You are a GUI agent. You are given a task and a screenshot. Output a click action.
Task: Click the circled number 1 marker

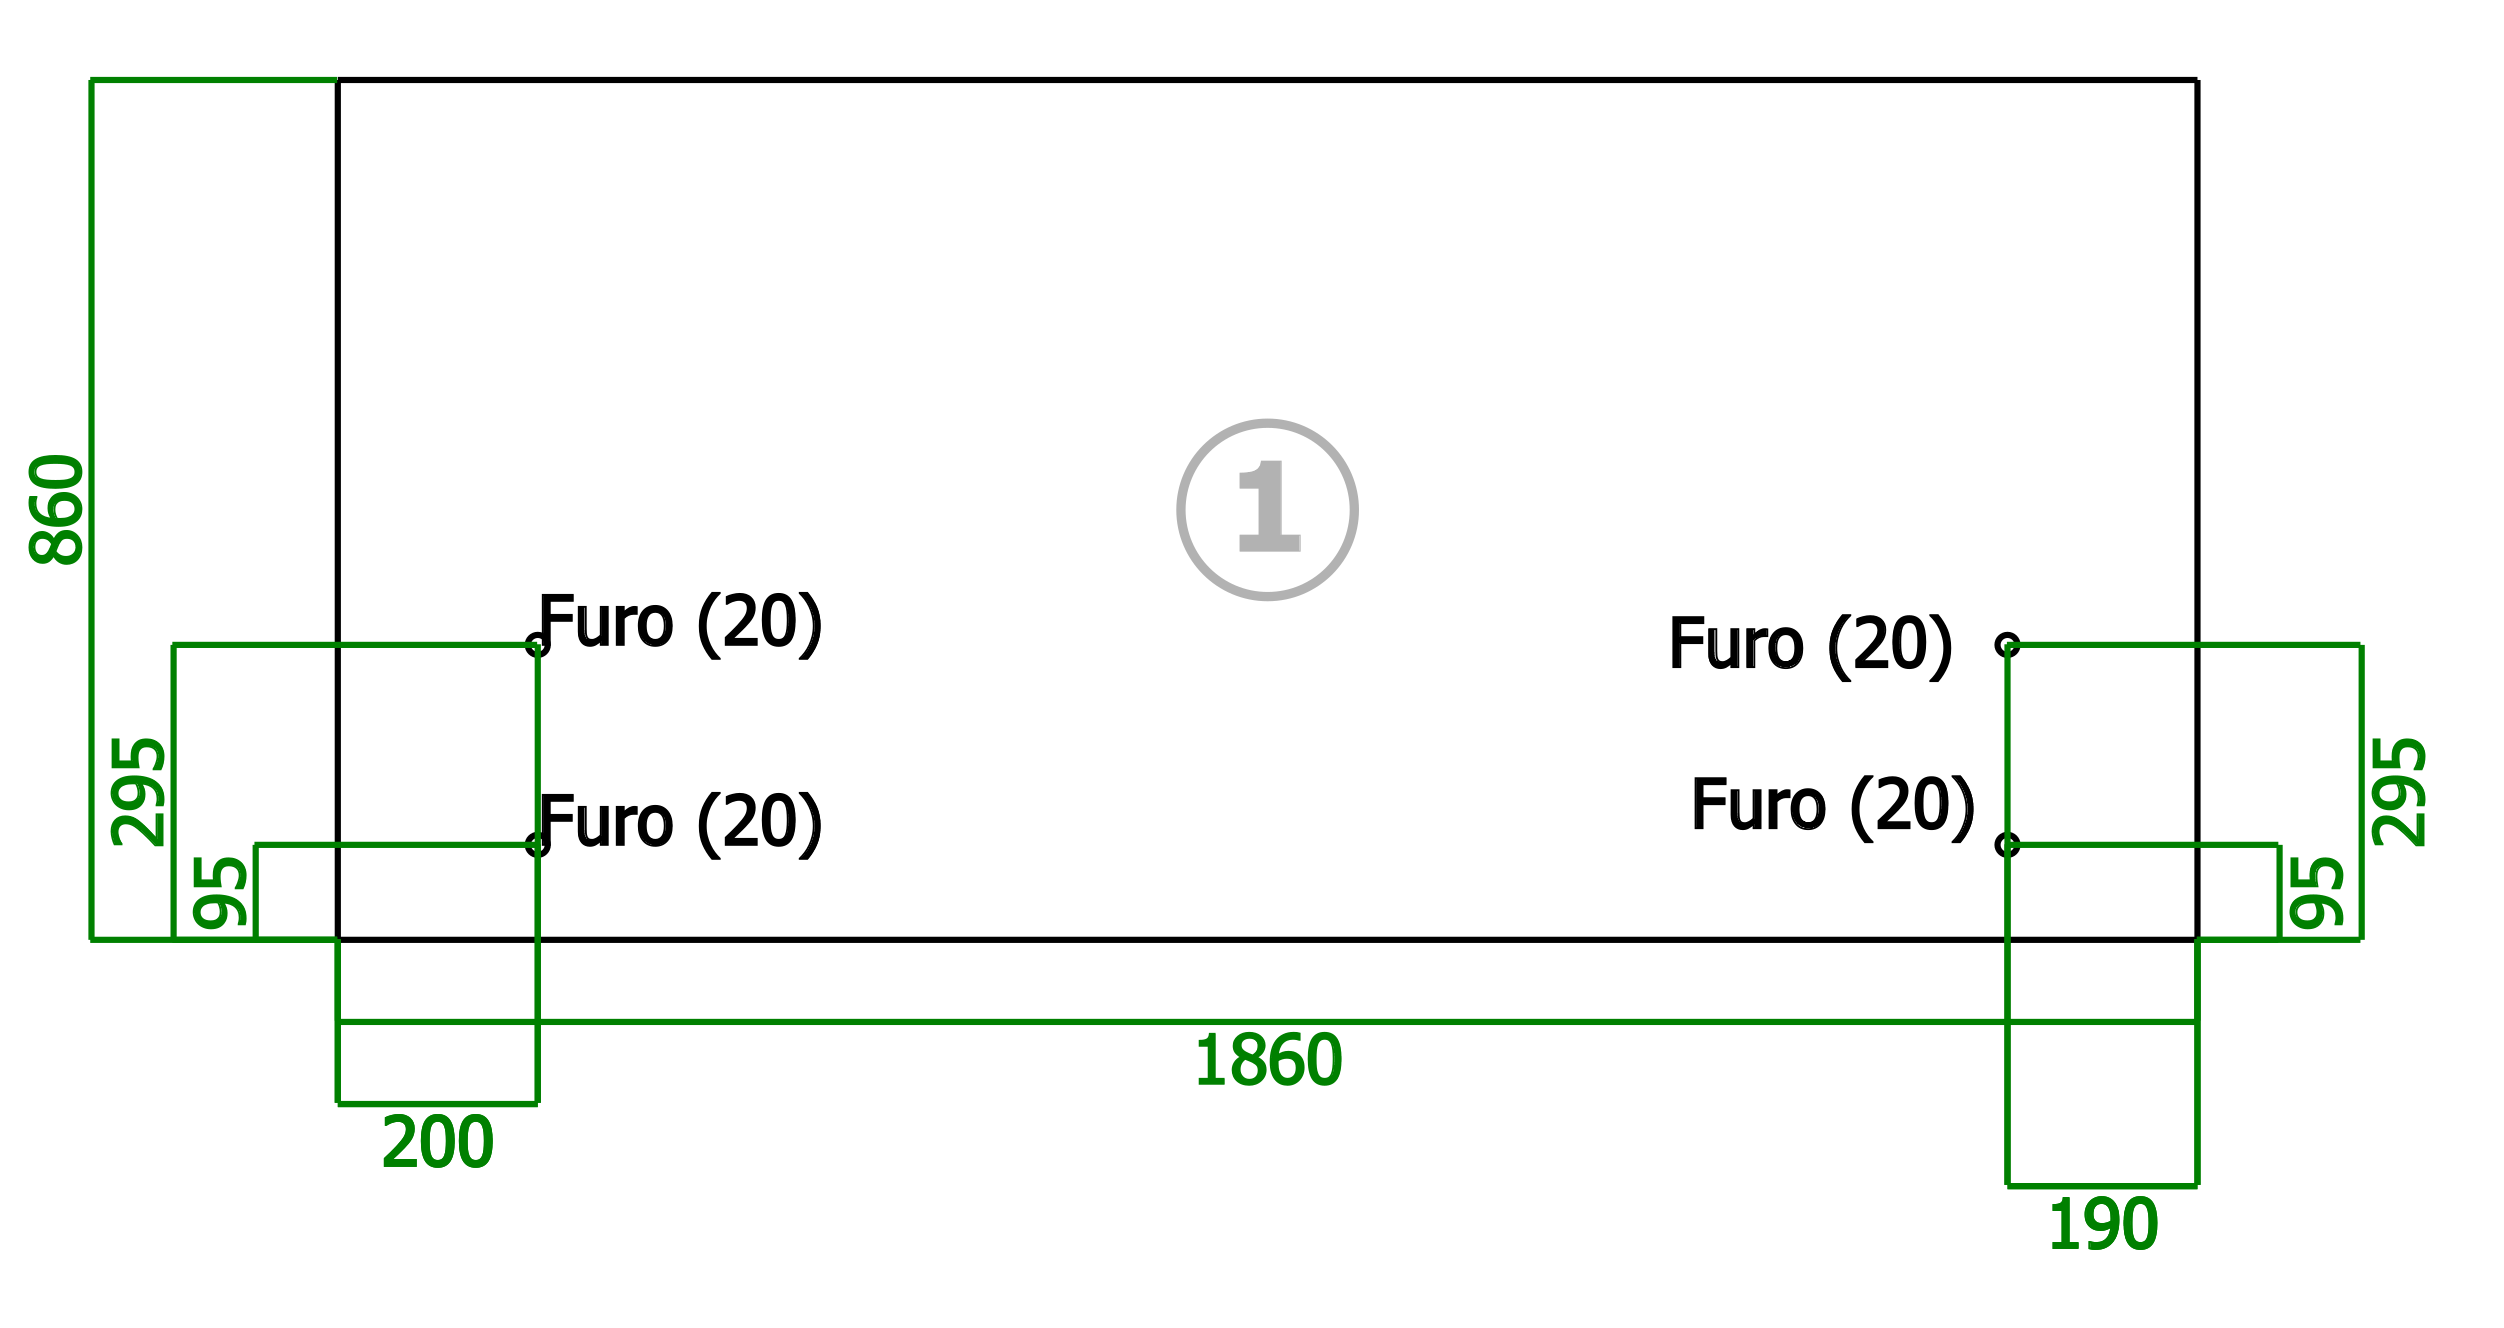(1267, 510)
